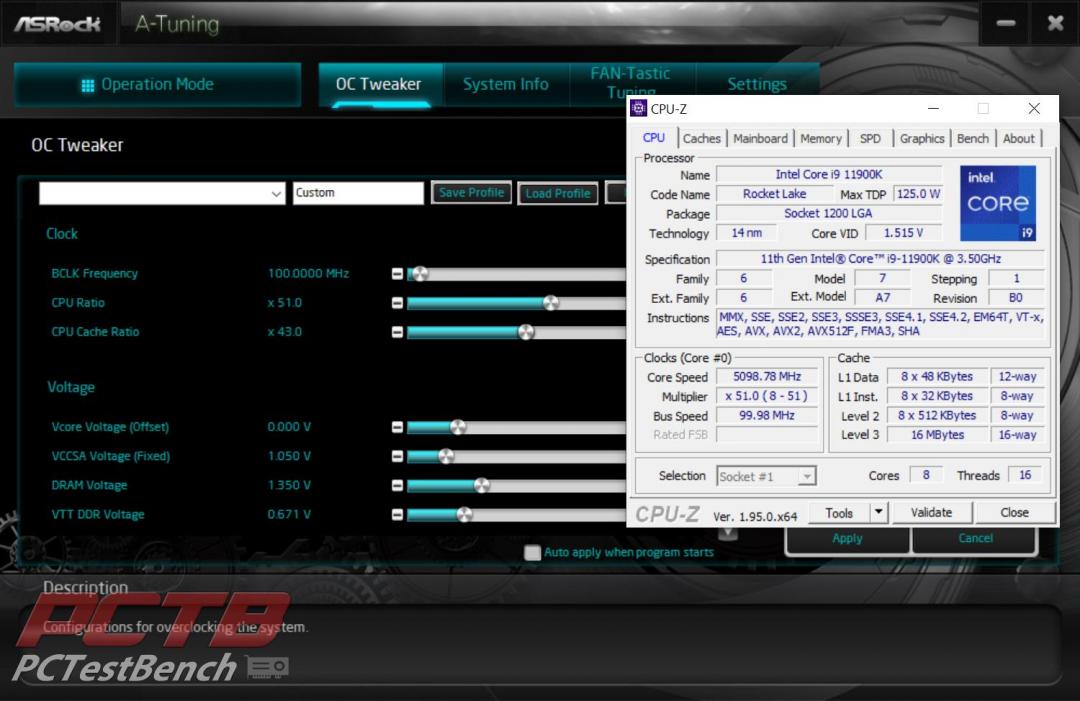Minimize the A-Tuning window
This screenshot has width=1080, height=701.
pos(1006,23)
